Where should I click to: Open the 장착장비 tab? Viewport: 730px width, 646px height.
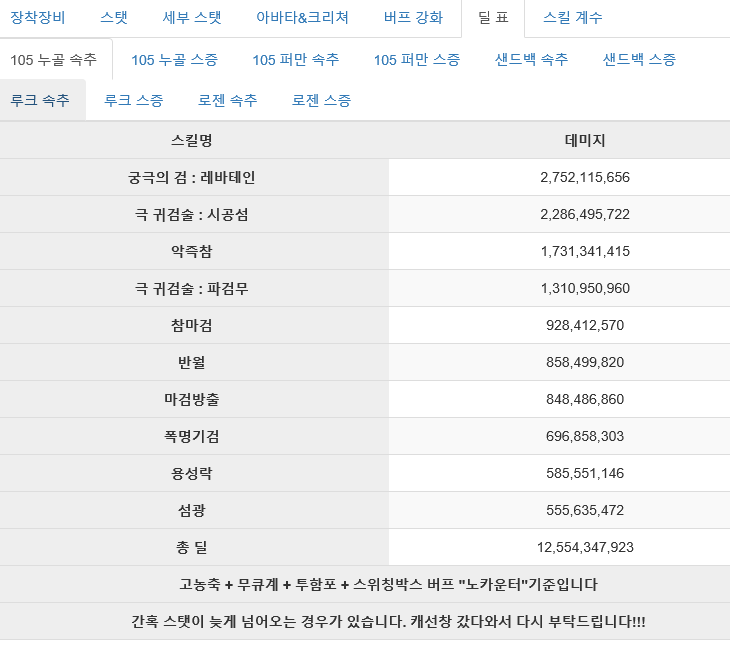click(x=38, y=18)
